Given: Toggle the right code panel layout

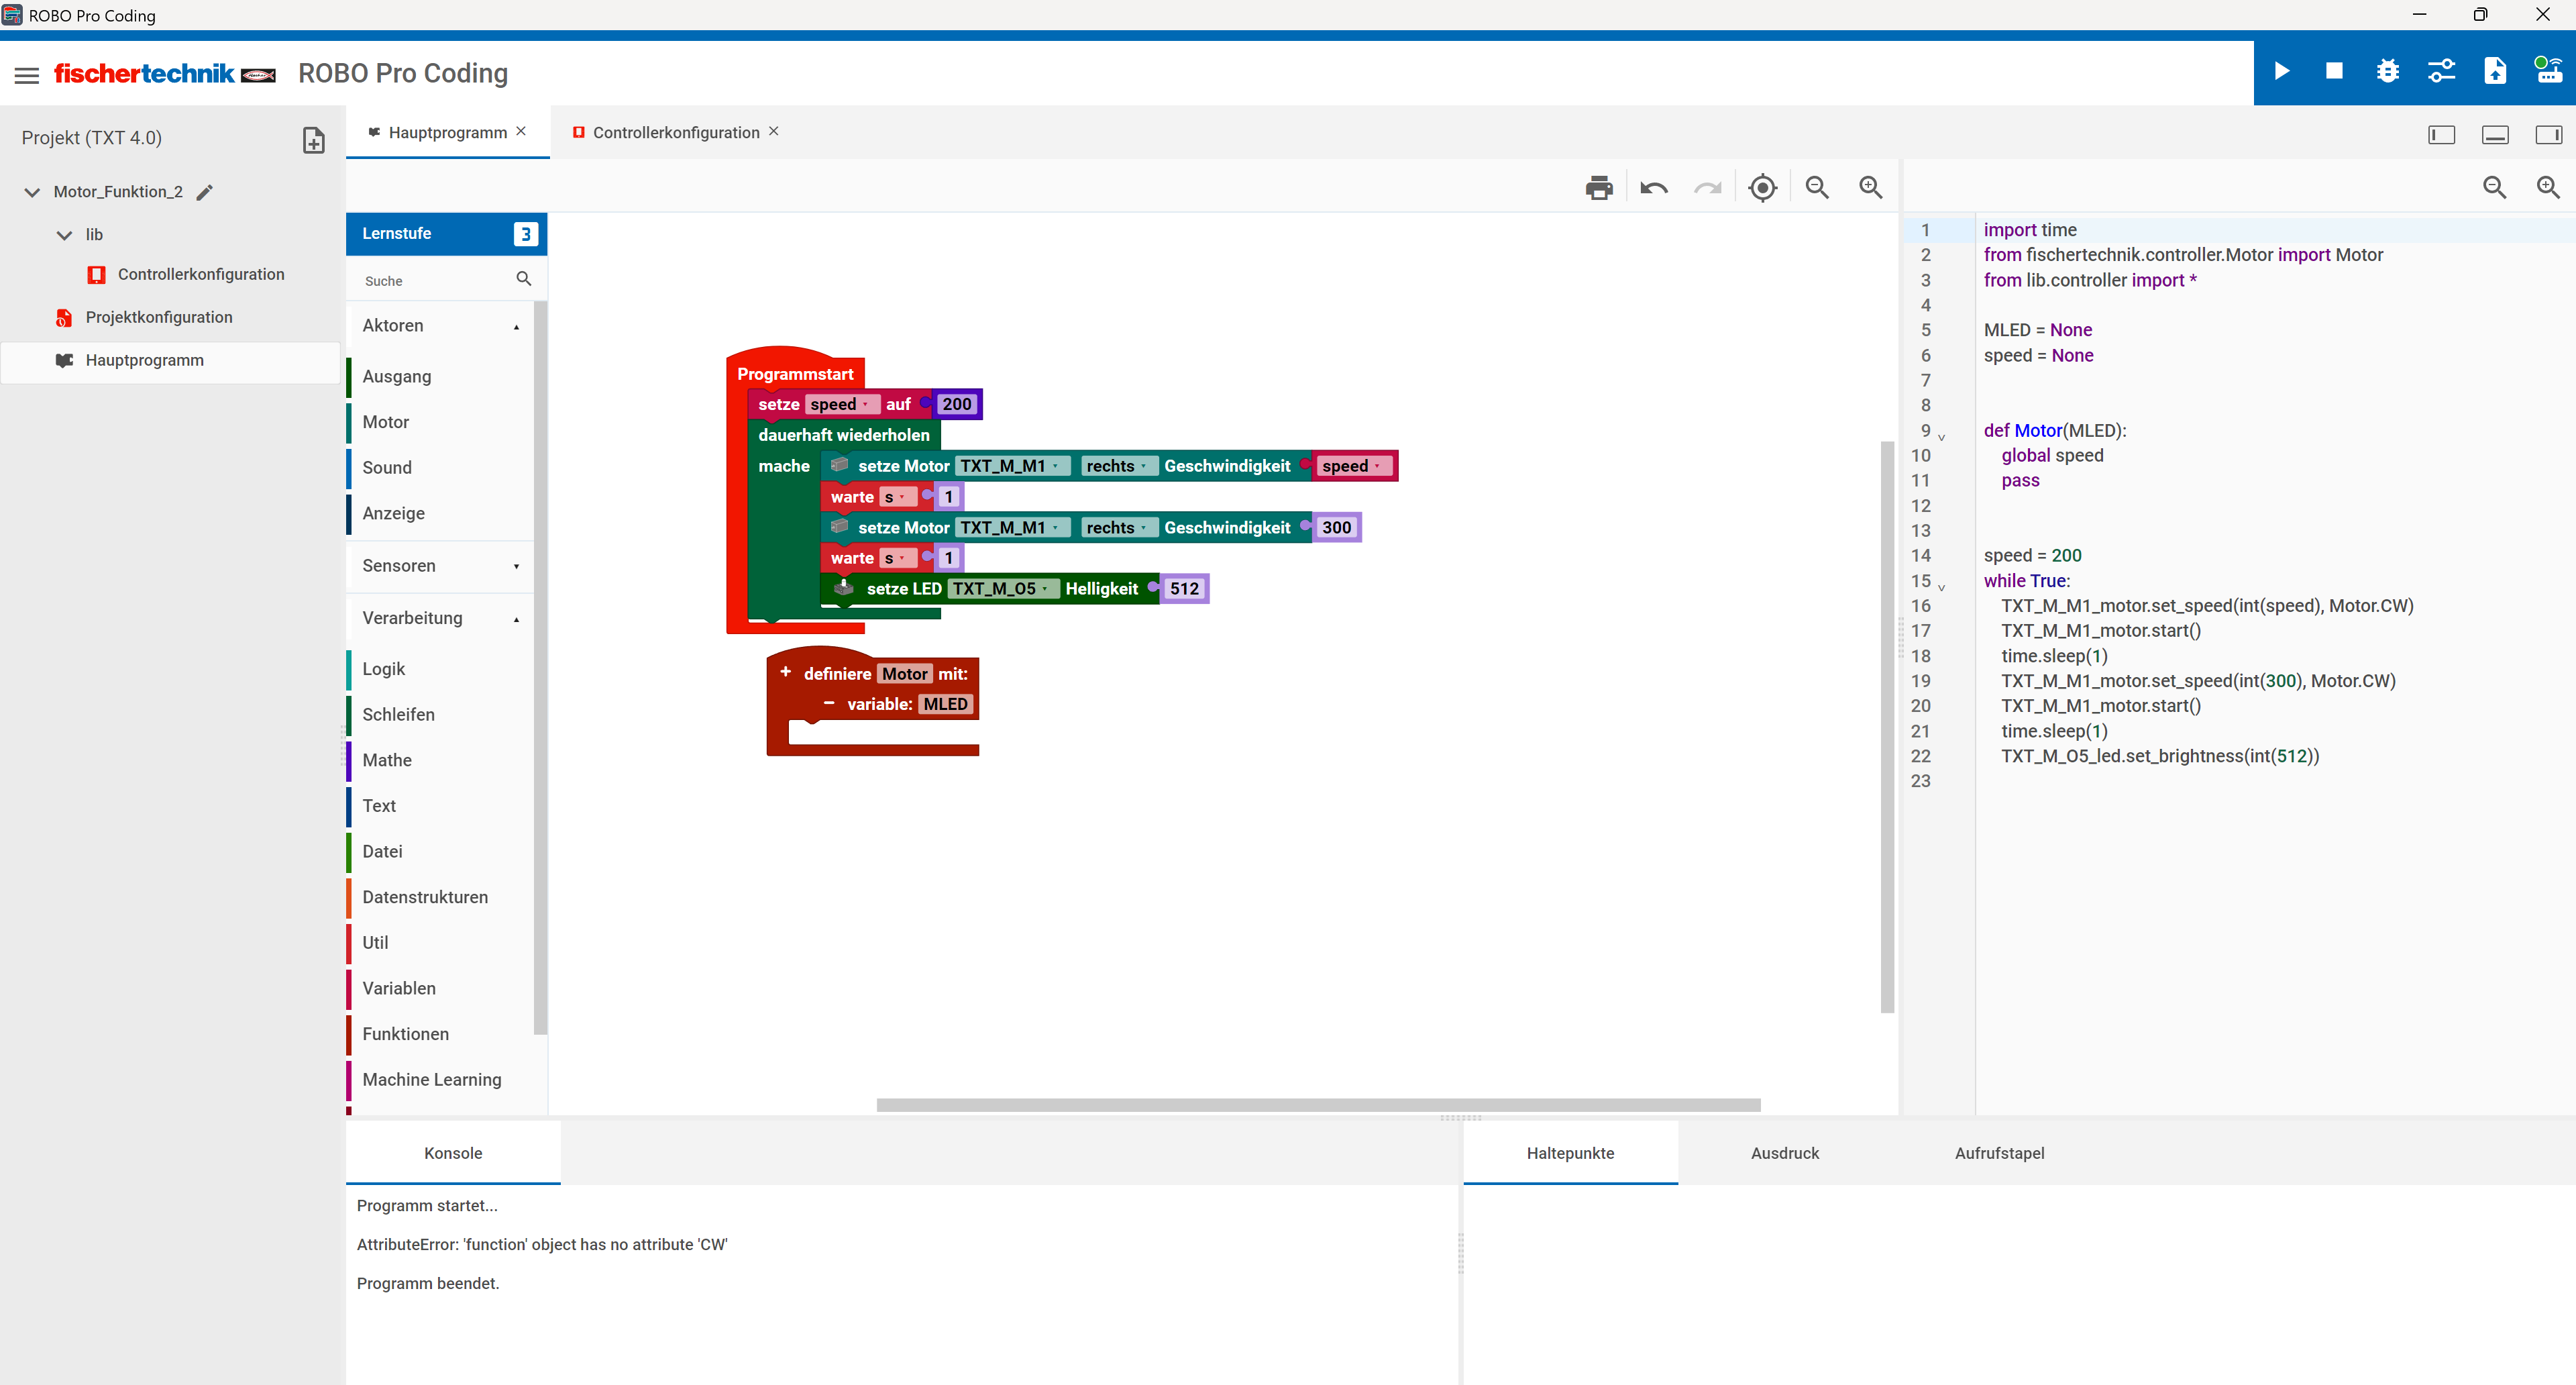Looking at the screenshot, I should (x=2548, y=135).
